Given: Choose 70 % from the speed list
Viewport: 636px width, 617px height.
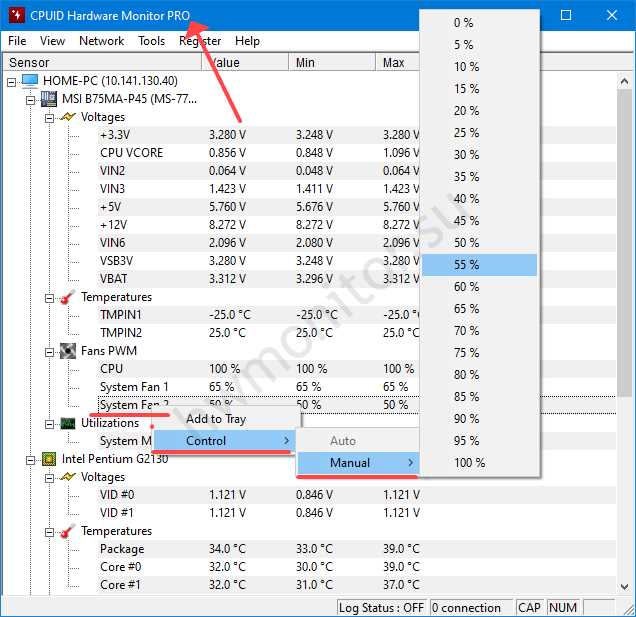Looking at the screenshot, I should 479,331.
